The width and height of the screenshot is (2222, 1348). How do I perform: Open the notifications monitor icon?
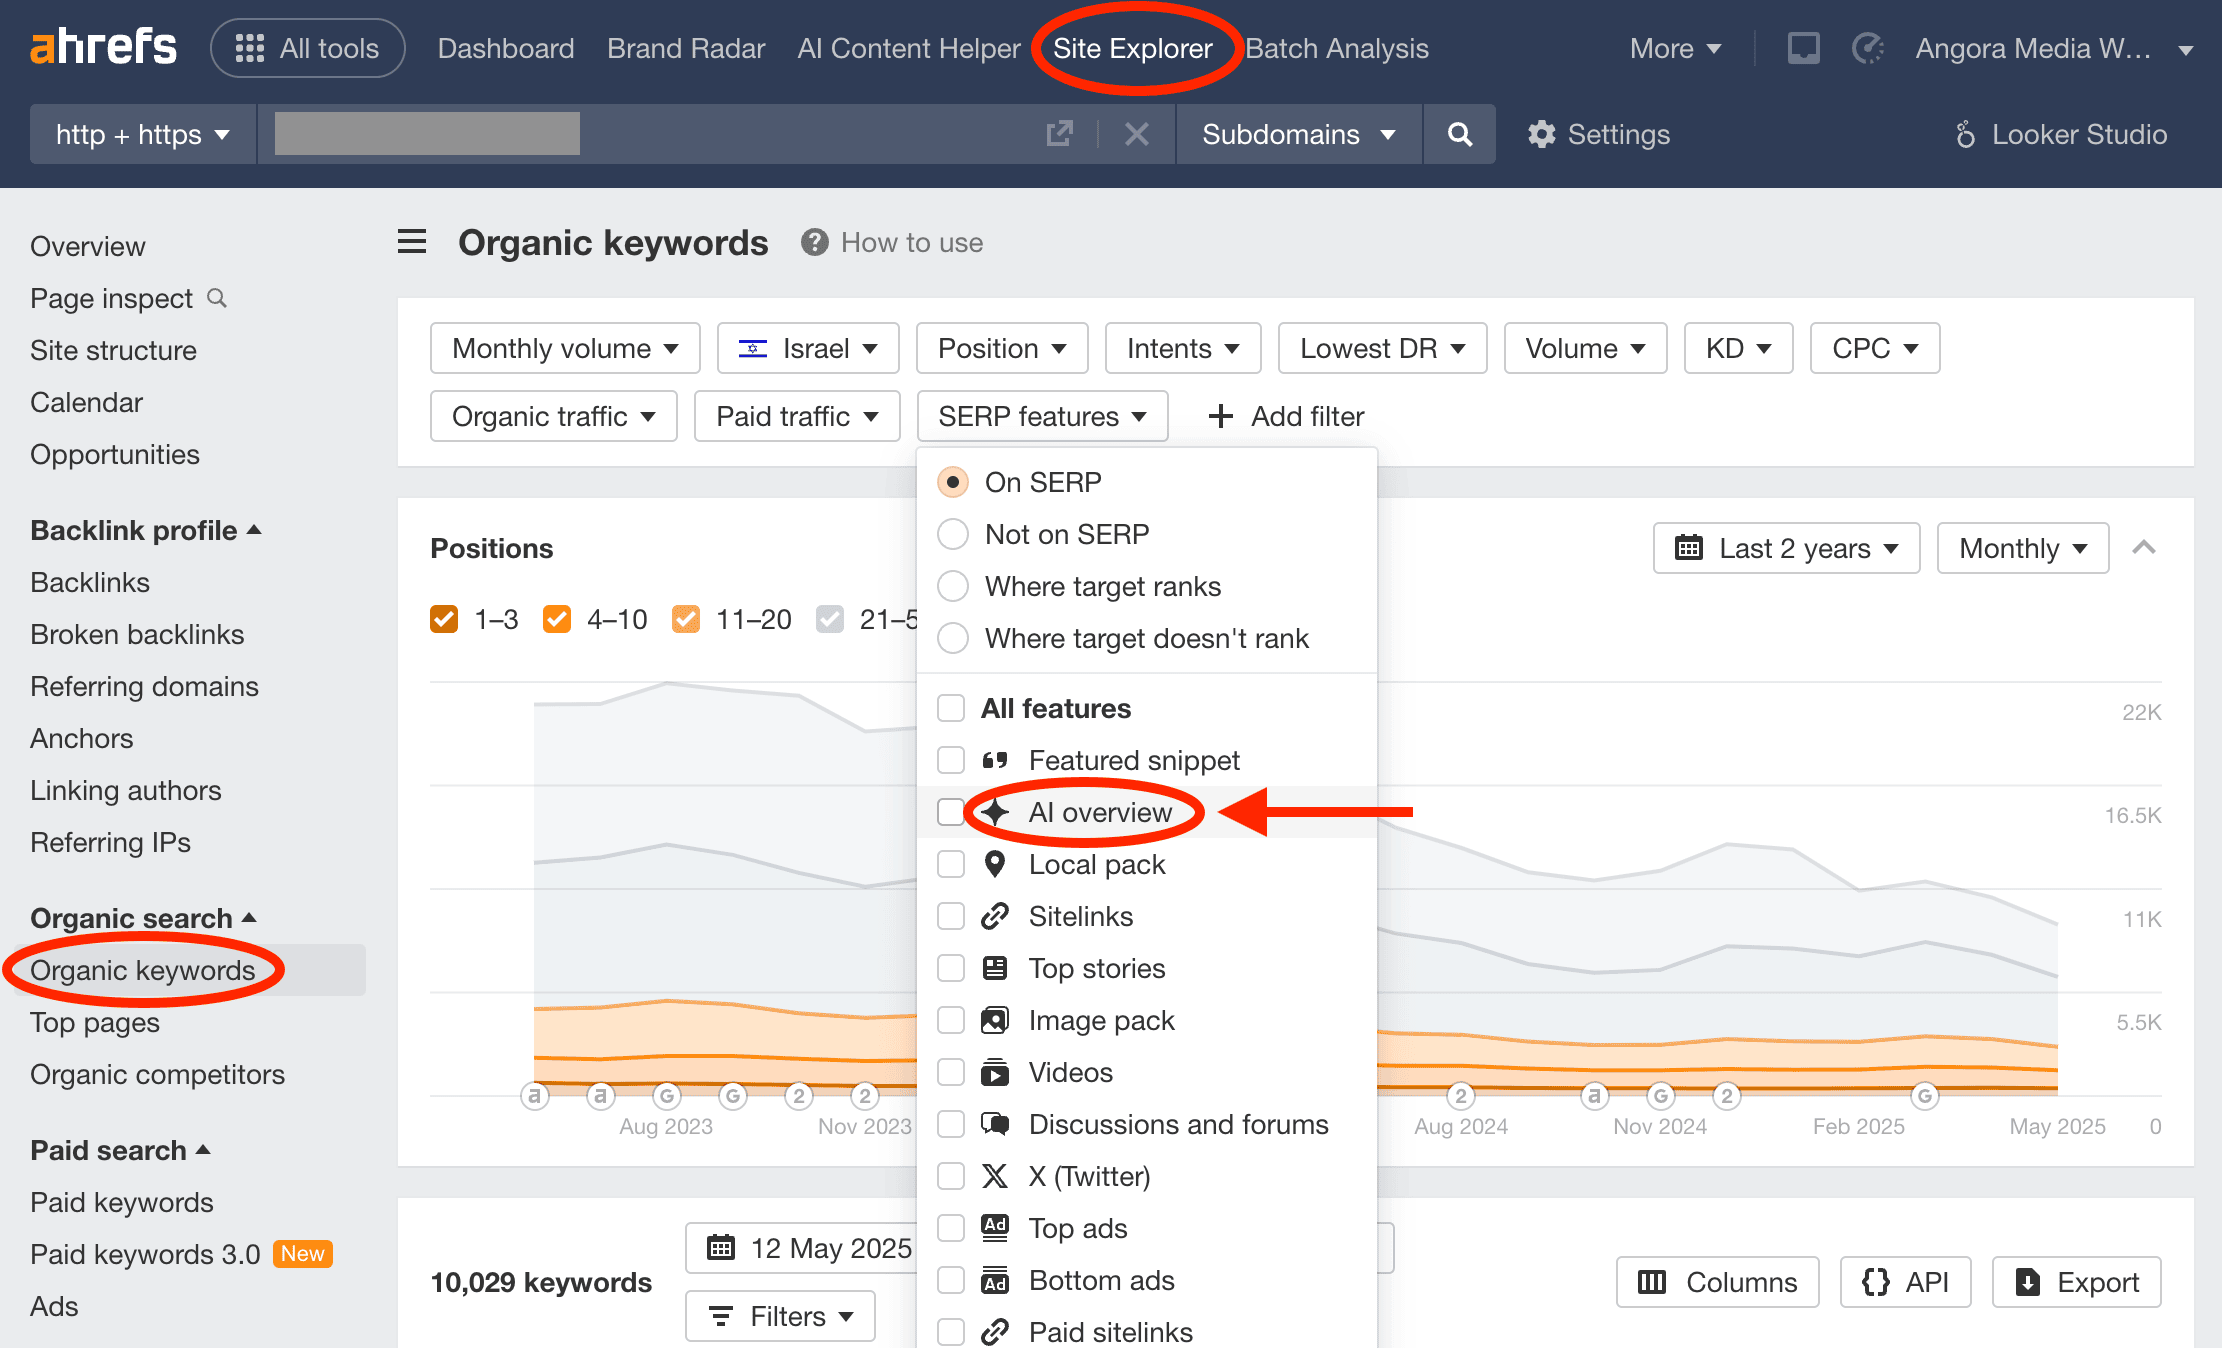pos(1803,48)
